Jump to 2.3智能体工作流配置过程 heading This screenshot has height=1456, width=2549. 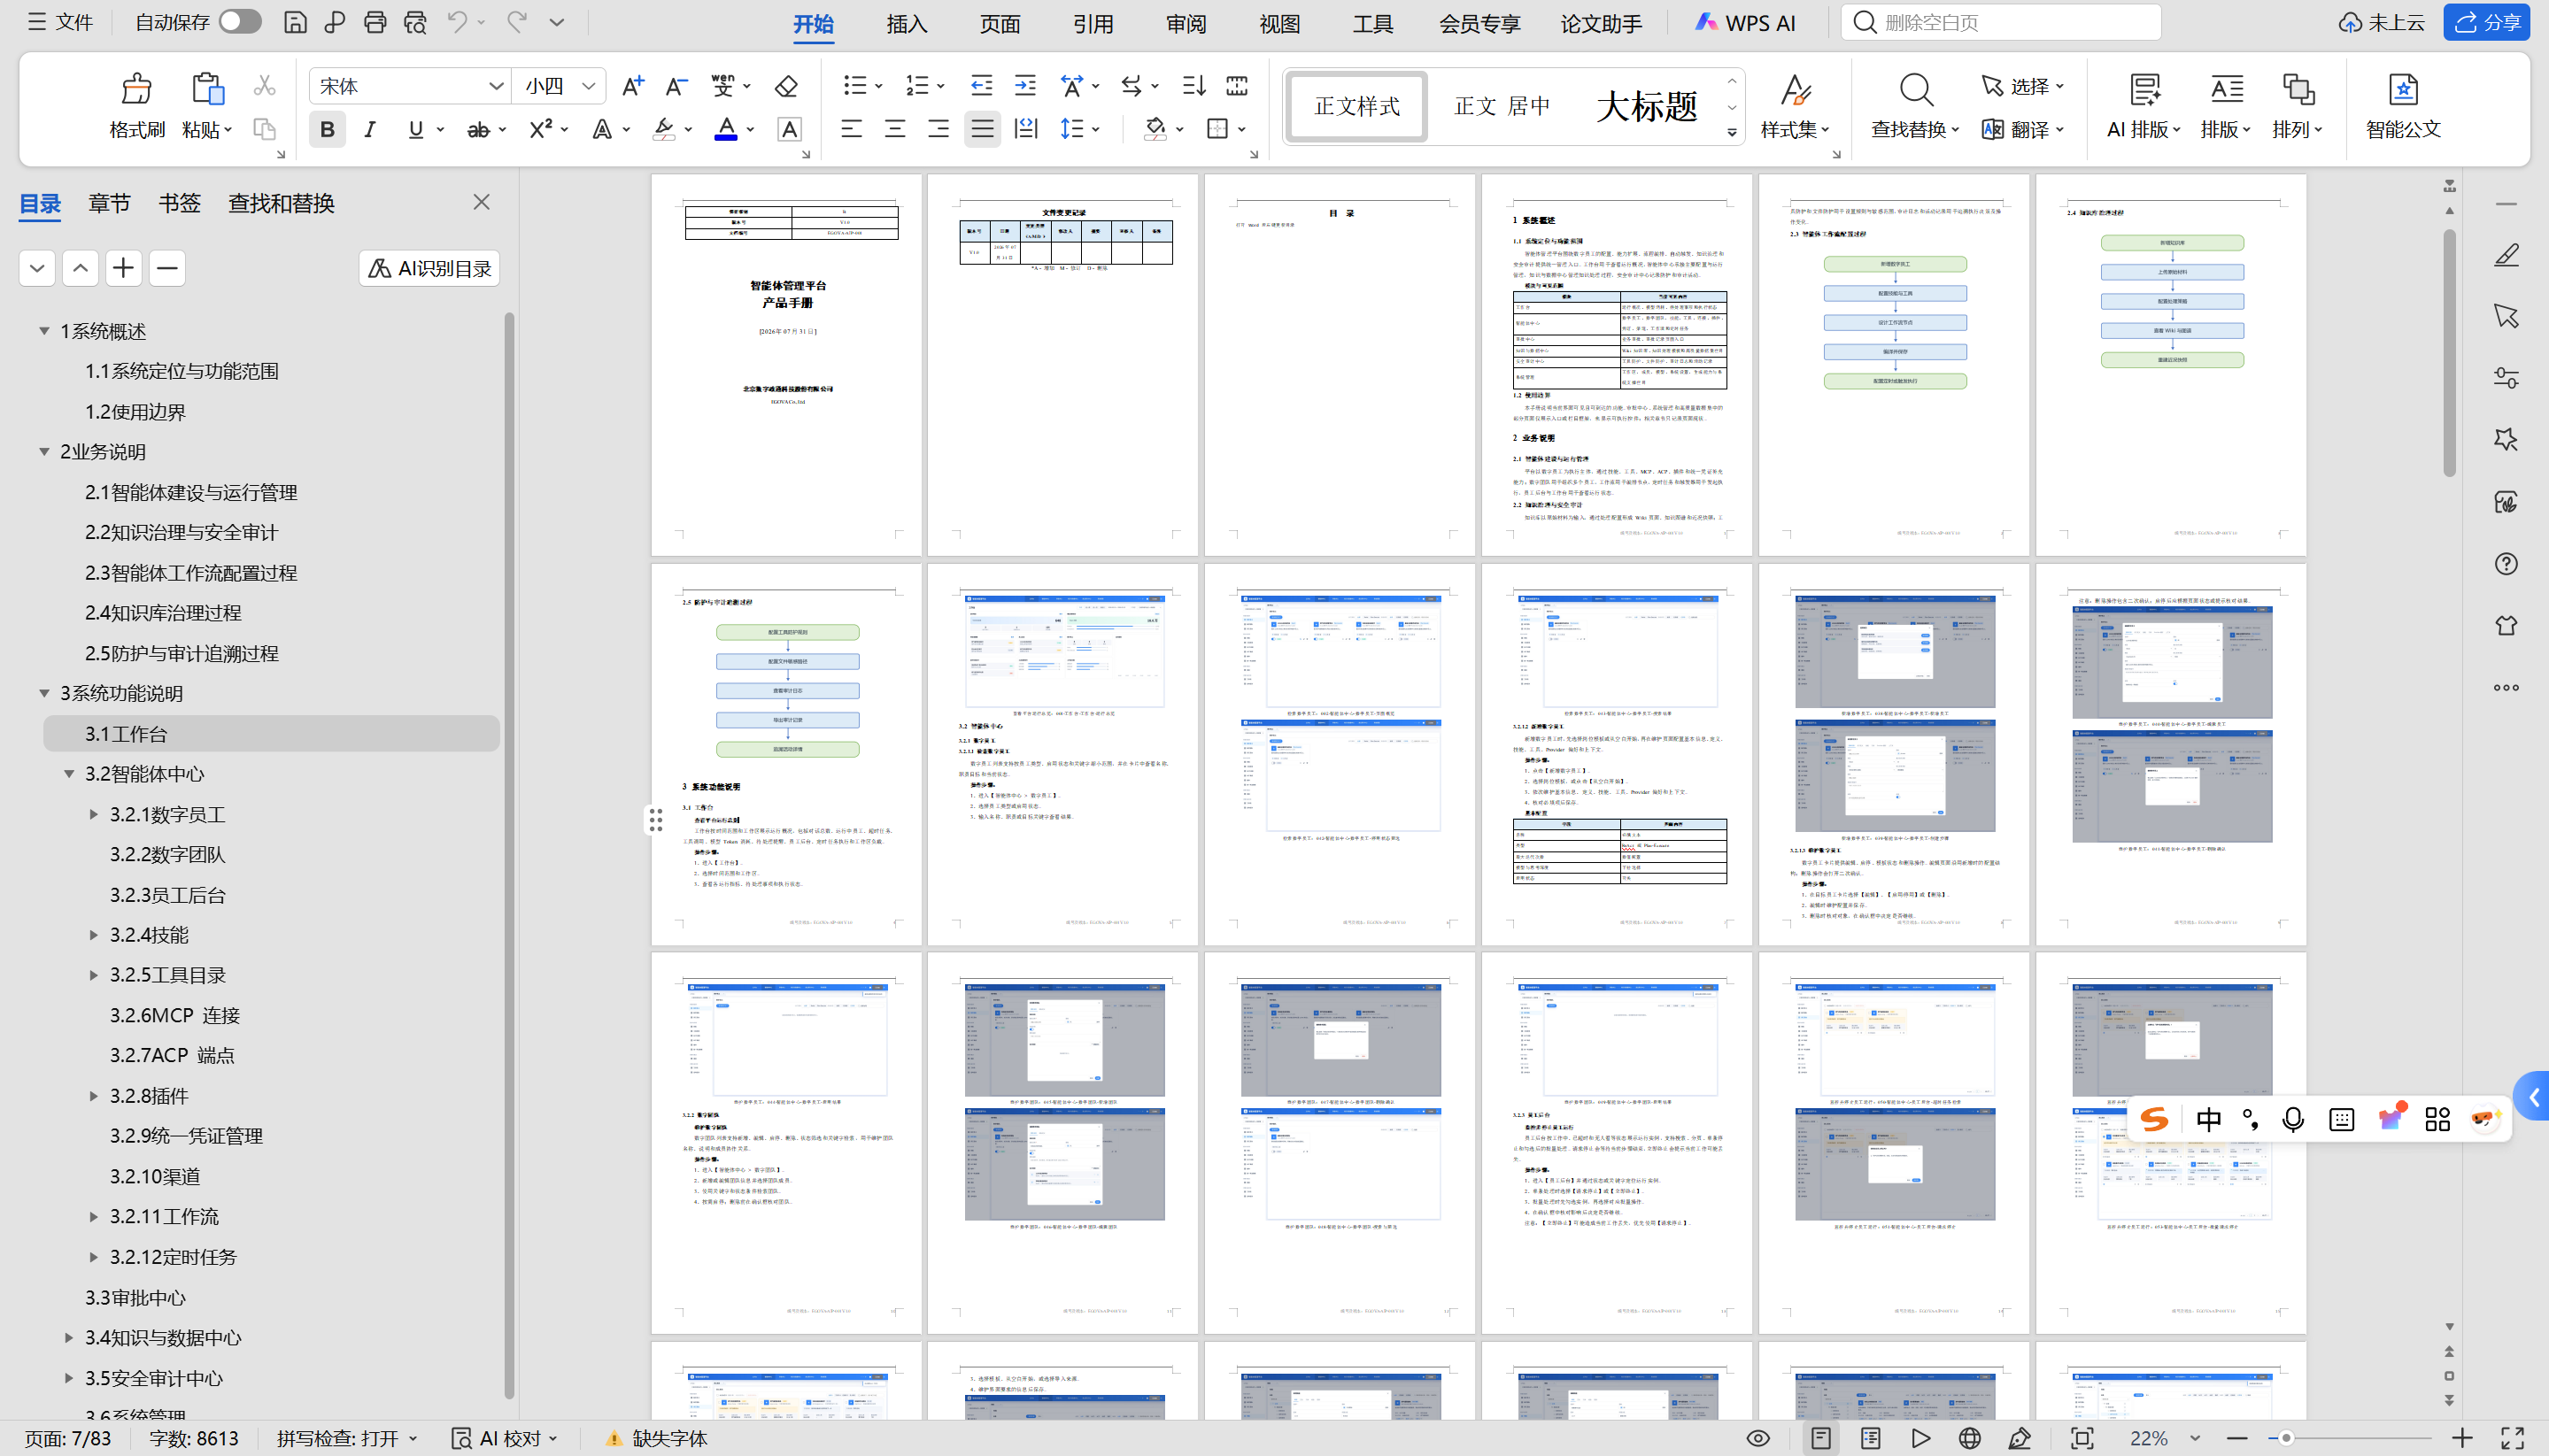(190, 573)
